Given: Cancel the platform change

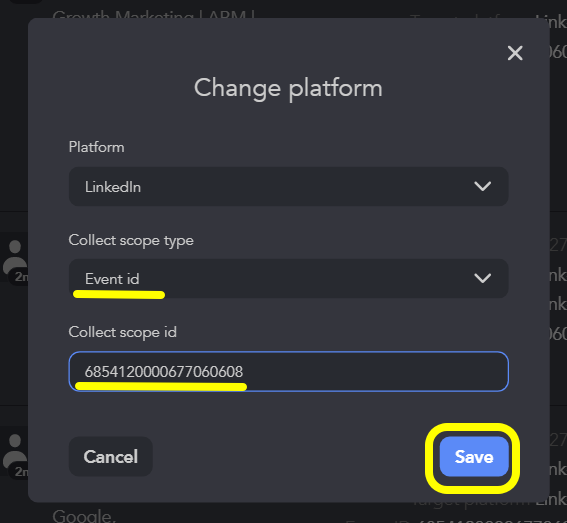Looking at the screenshot, I should point(111,456).
